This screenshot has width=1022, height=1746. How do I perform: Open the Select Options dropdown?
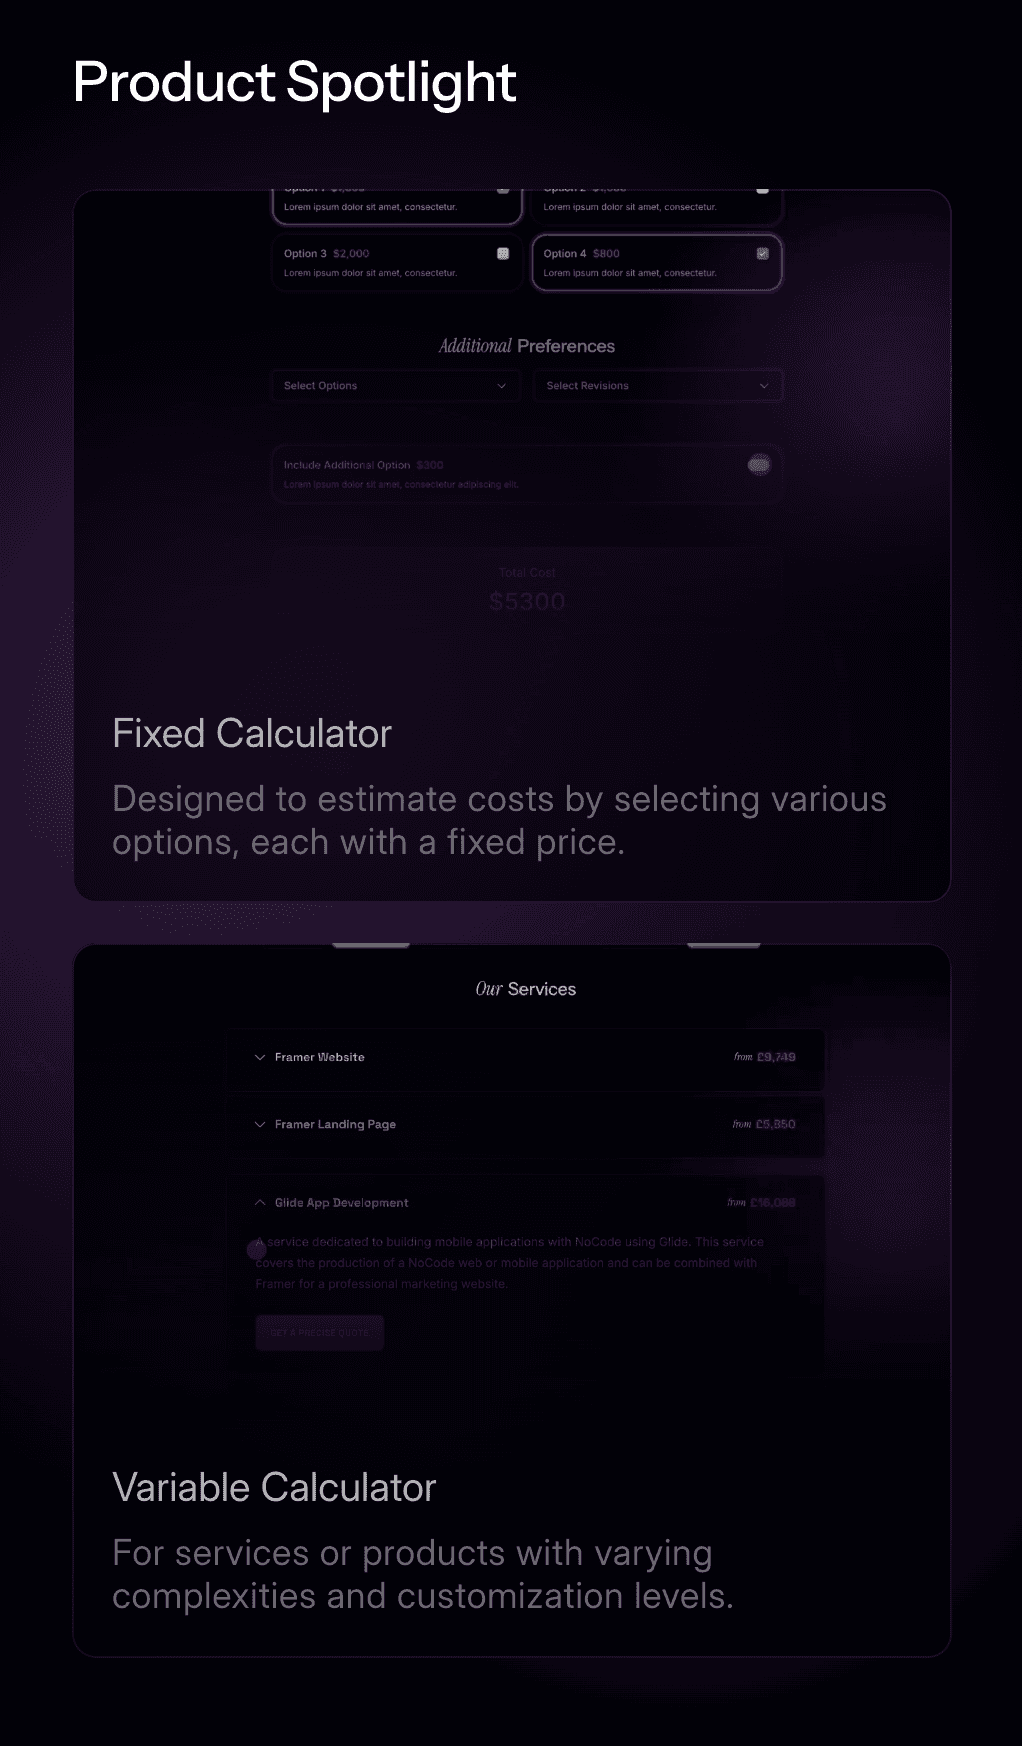[x=395, y=386]
